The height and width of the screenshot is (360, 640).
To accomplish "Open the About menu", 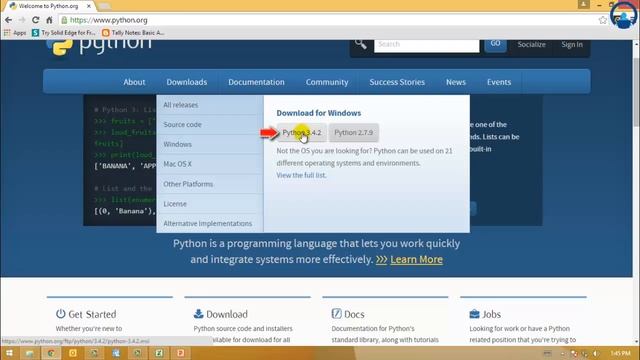I will click(134, 82).
